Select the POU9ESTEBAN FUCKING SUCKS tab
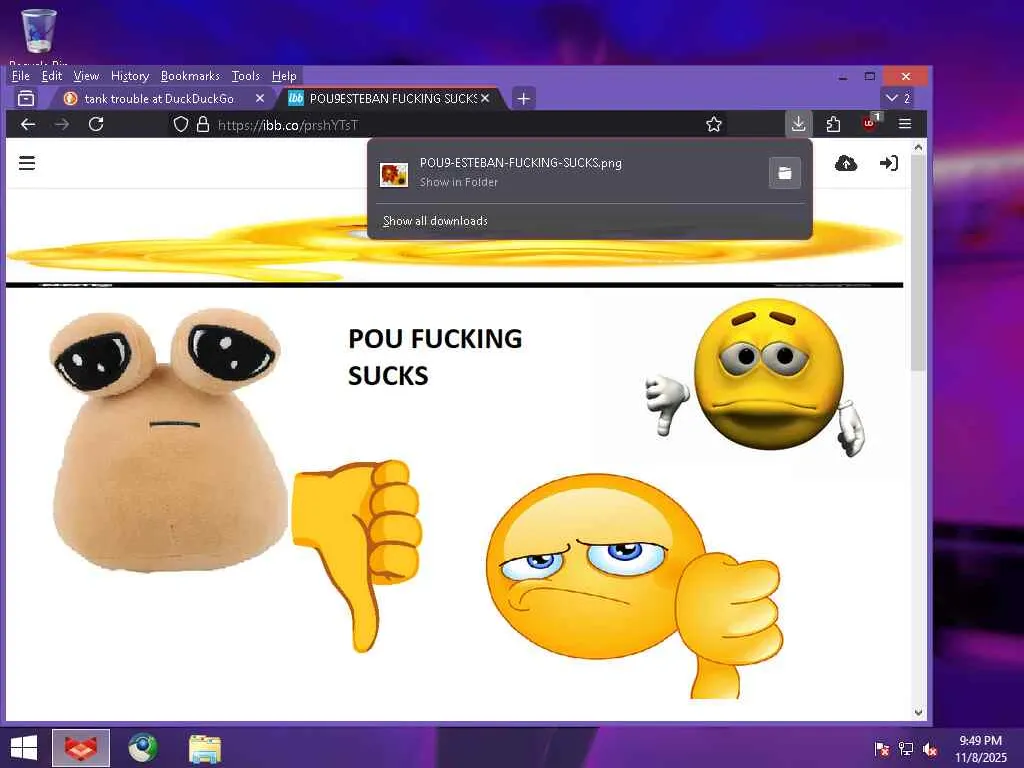 (391, 99)
